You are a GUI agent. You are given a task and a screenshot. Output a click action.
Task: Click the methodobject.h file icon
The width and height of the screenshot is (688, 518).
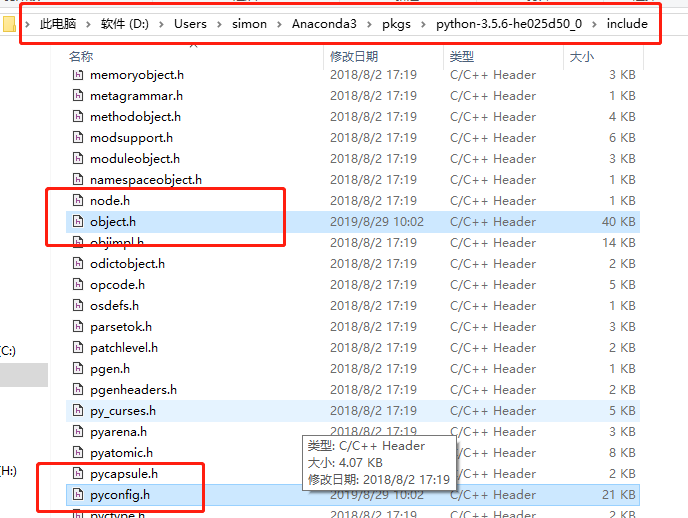pyautogui.click(x=78, y=117)
